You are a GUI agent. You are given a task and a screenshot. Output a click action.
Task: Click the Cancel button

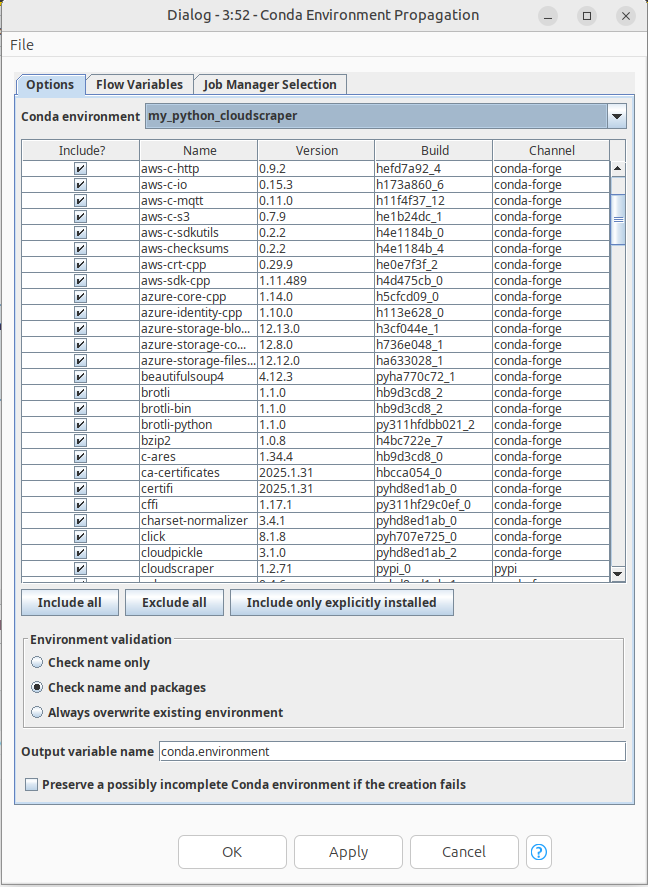(x=464, y=851)
